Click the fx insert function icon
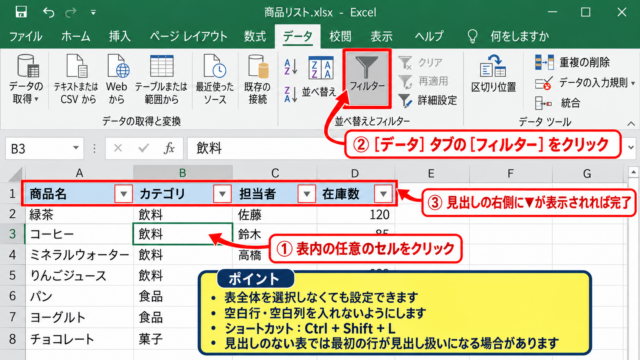Viewport: 640px width, 360px height. point(169,148)
